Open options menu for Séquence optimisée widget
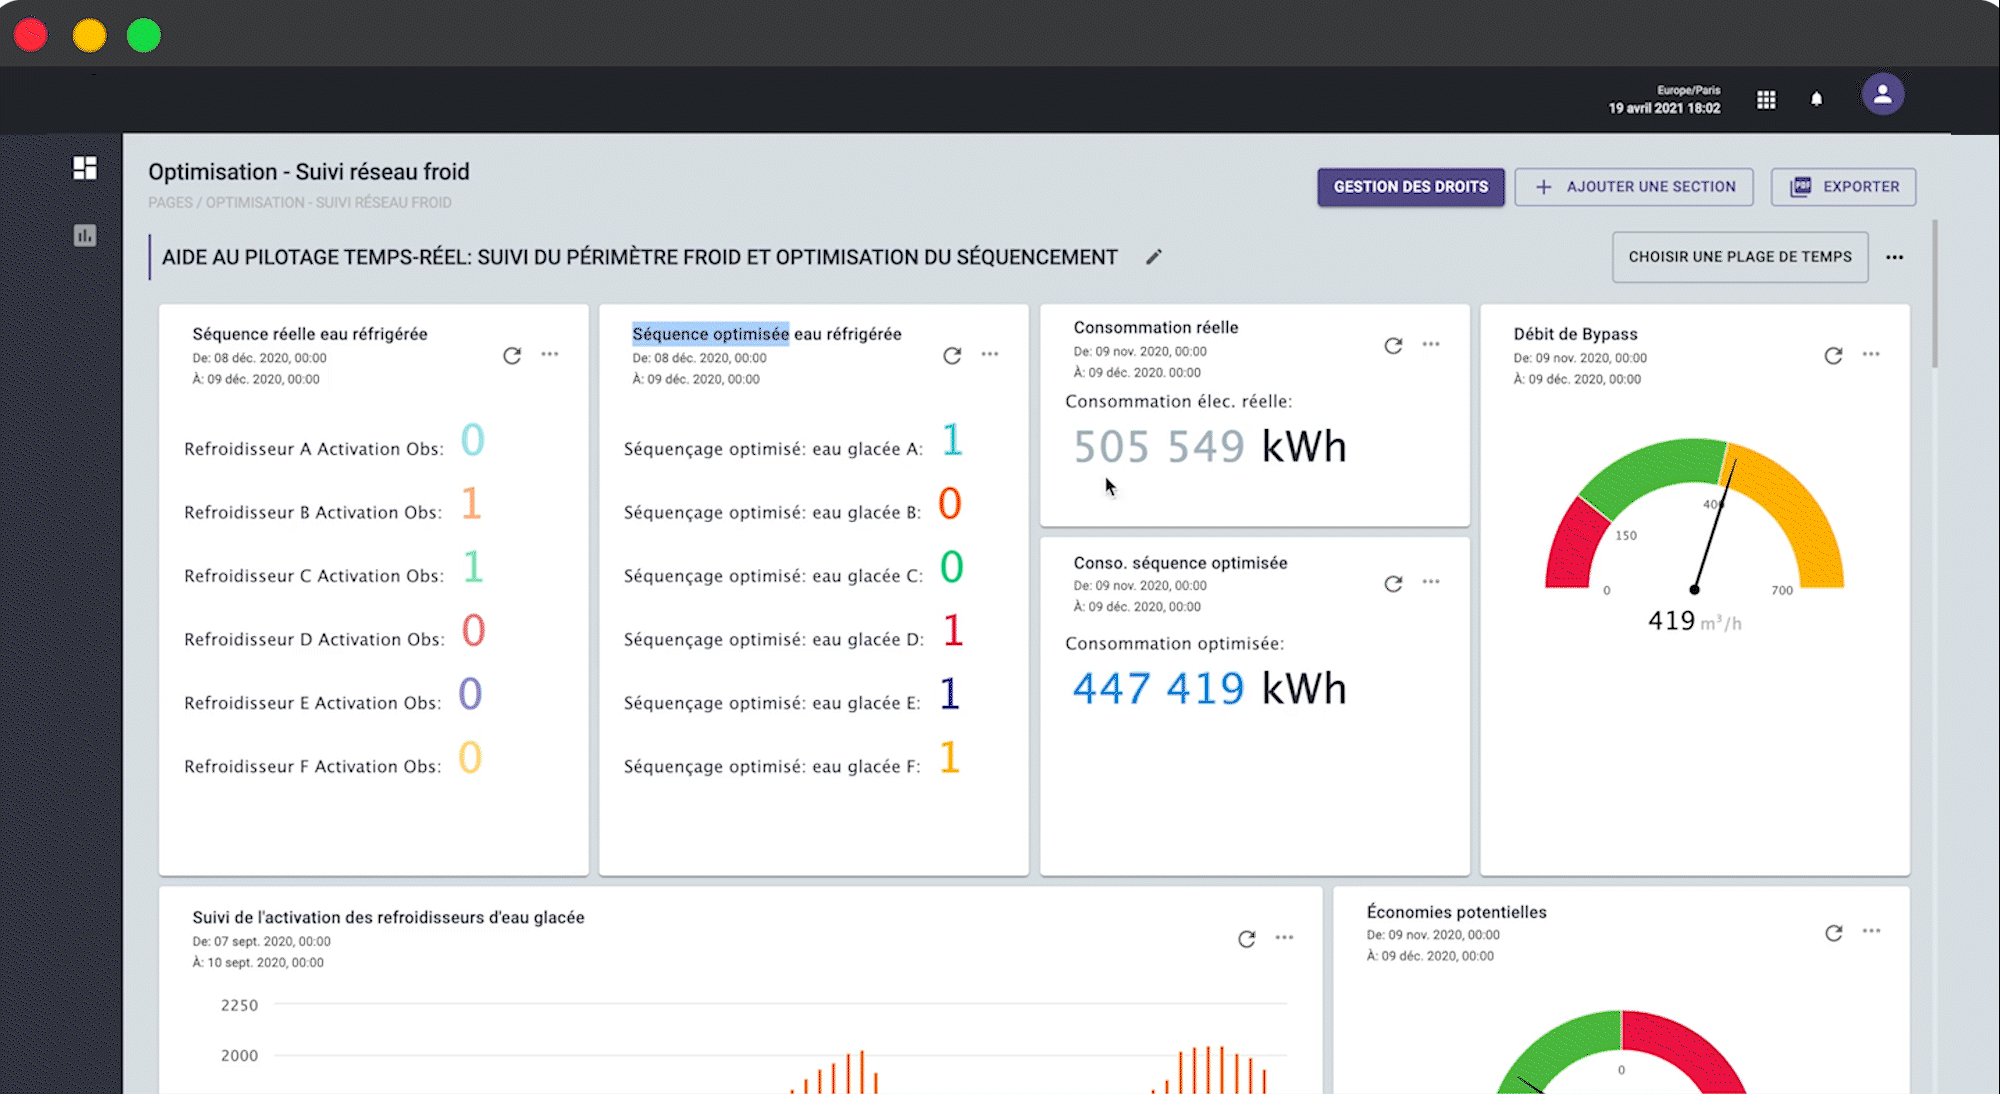2000x1094 pixels. pos(990,354)
